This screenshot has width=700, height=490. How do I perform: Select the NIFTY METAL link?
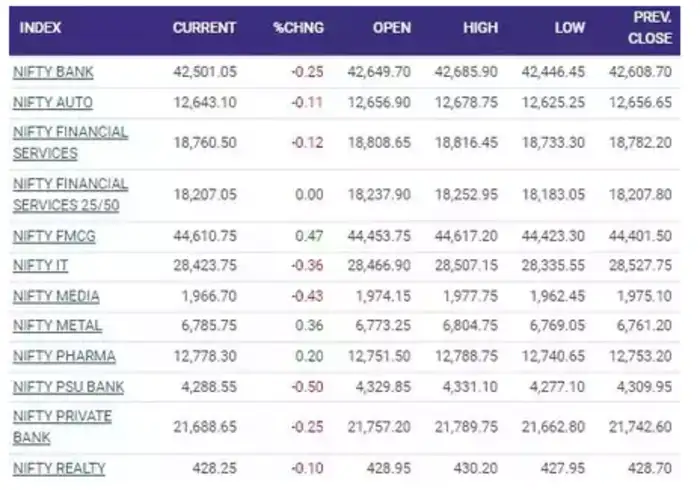click(57, 325)
